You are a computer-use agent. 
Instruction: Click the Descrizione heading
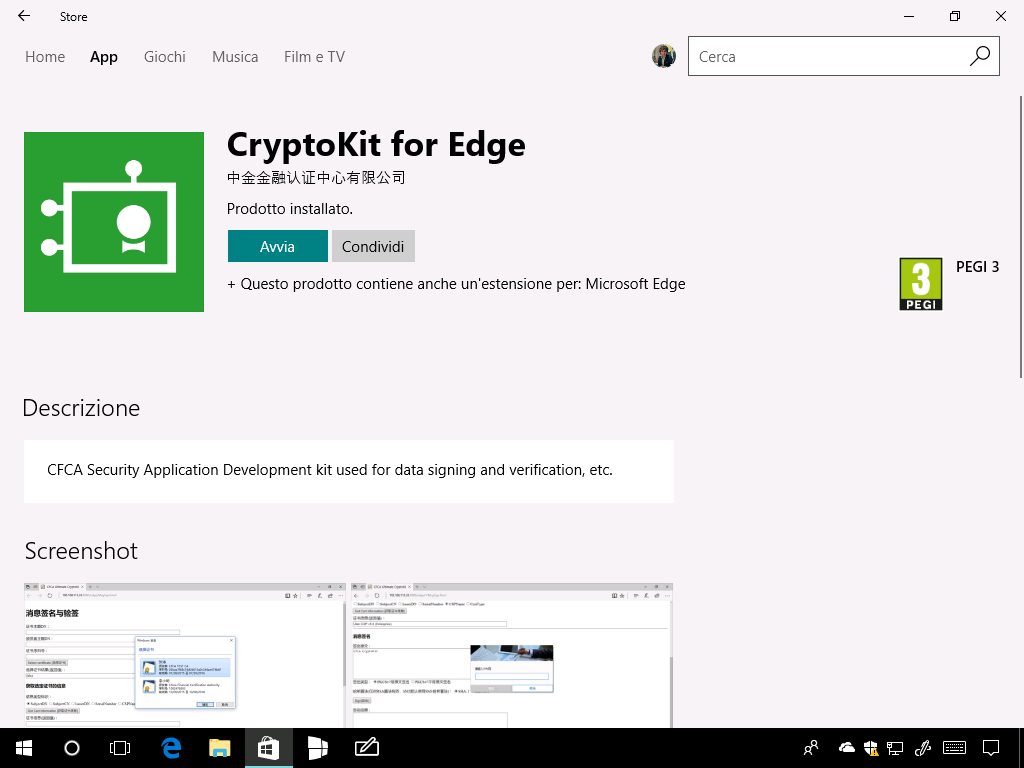click(x=81, y=408)
